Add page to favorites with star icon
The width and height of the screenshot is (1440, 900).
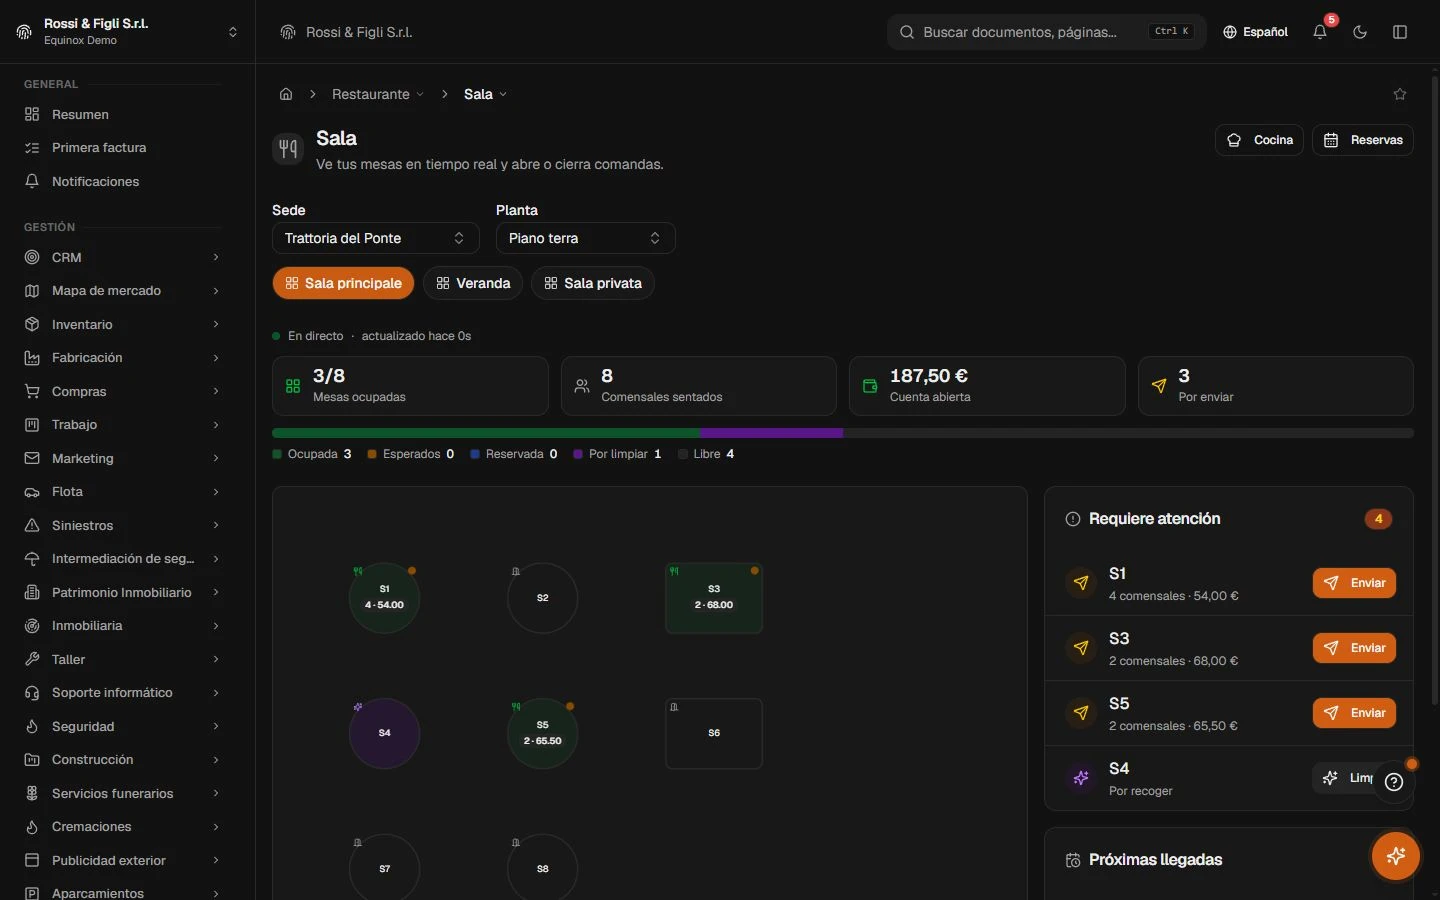(1400, 94)
